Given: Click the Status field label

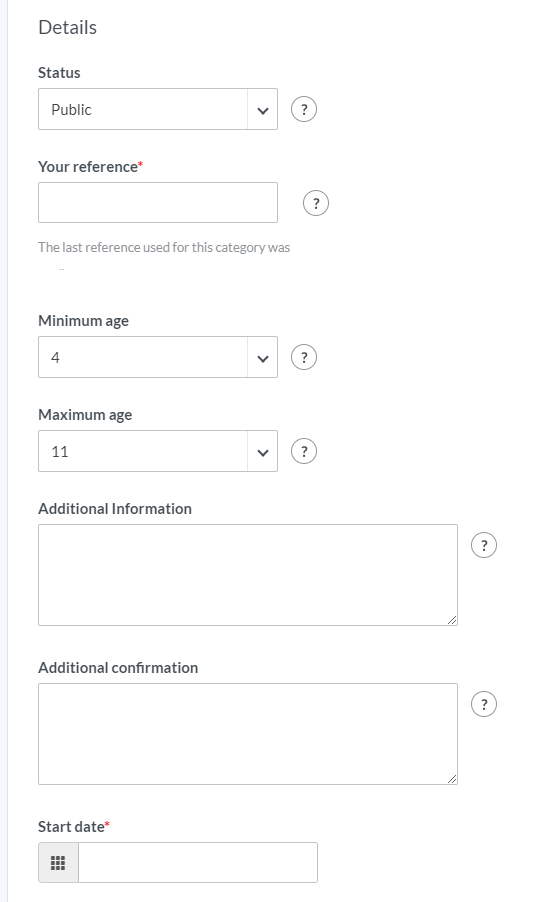Looking at the screenshot, I should 59,72.
